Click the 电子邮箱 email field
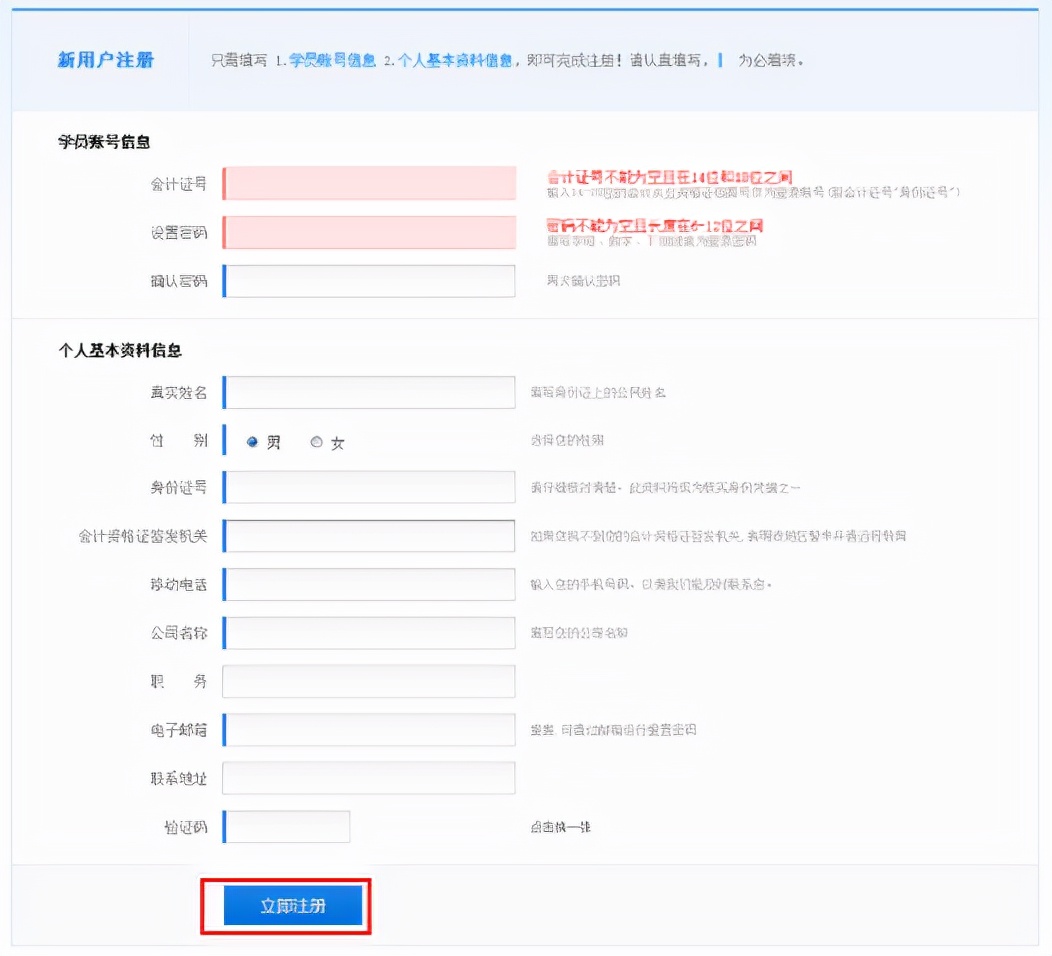 pos(368,729)
